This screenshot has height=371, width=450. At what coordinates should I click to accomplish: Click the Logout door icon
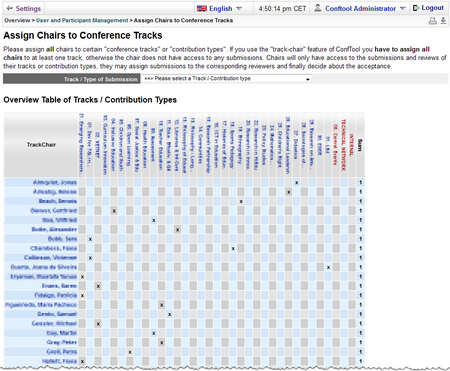(416, 8)
